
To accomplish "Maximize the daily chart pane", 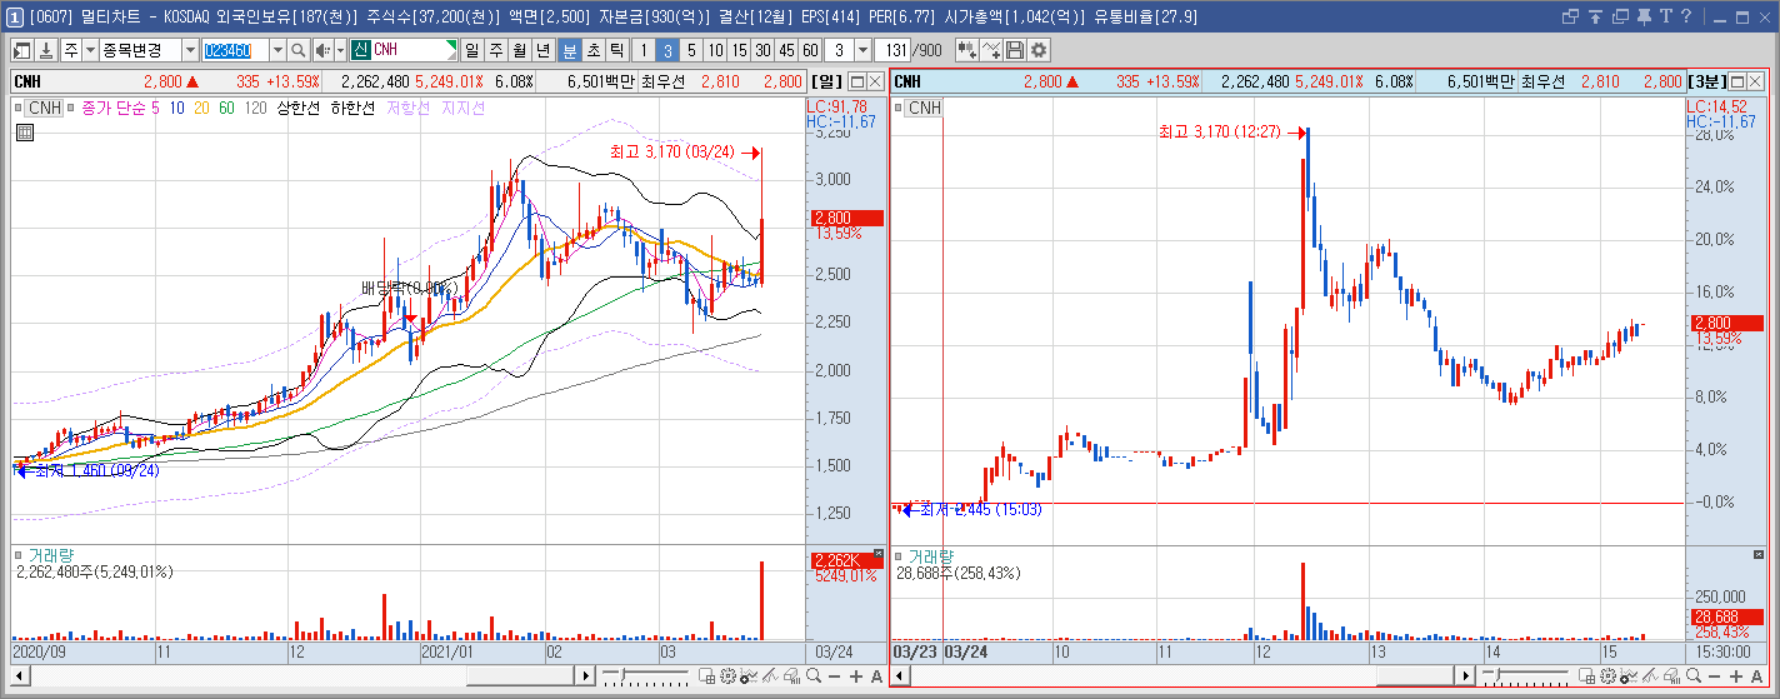I will 857,82.
